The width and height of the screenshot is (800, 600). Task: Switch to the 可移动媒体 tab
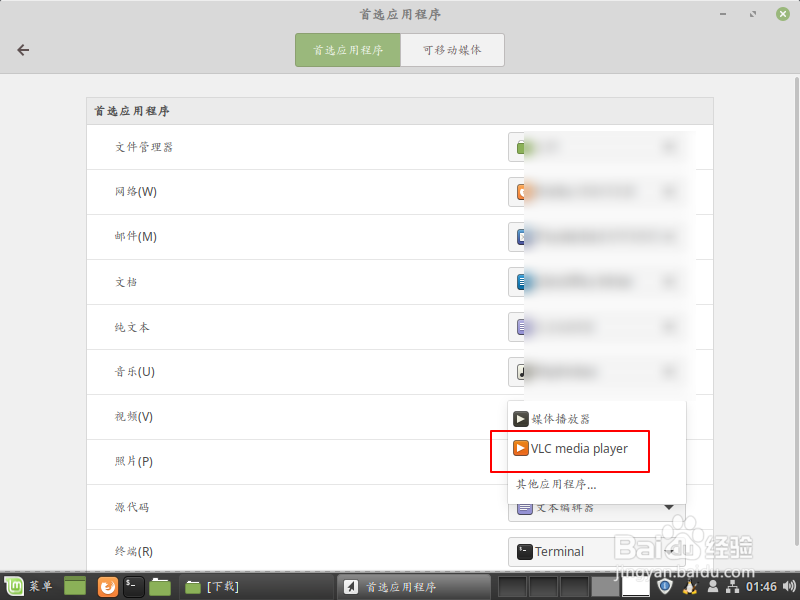coord(453,50)
